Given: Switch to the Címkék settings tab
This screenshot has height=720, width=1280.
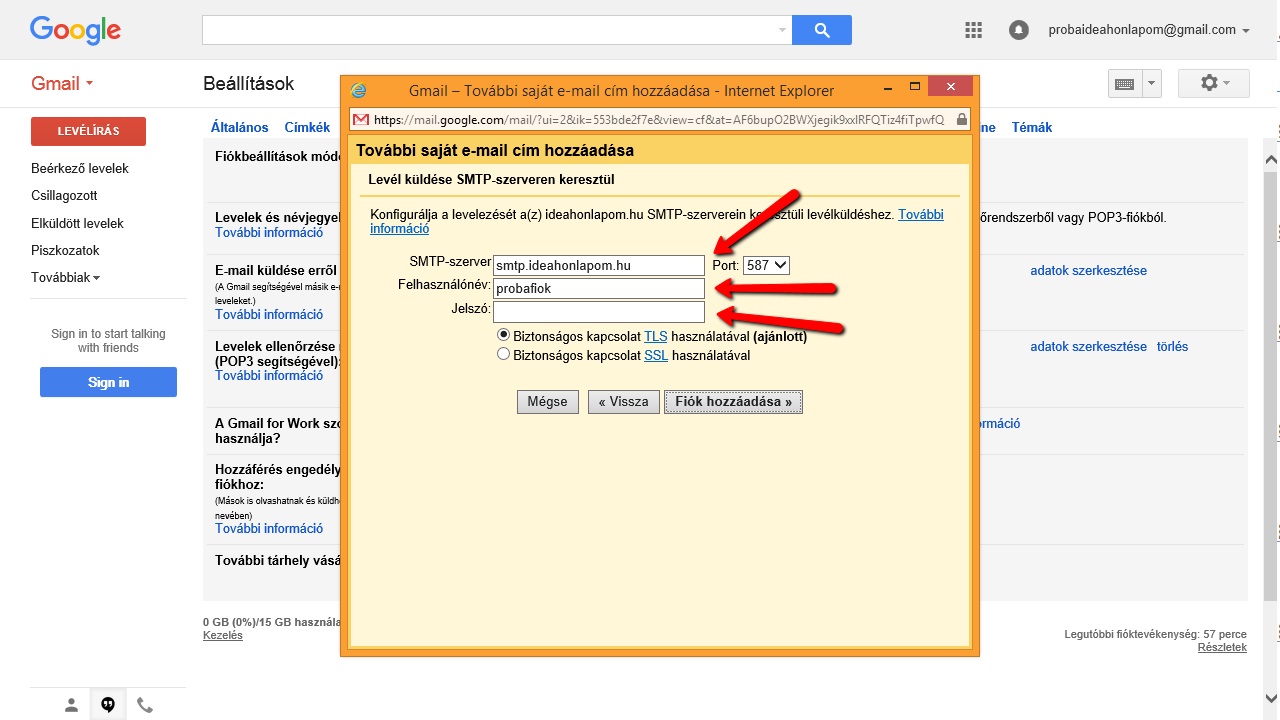Looking at the screenshot, I should click(307, 127).
